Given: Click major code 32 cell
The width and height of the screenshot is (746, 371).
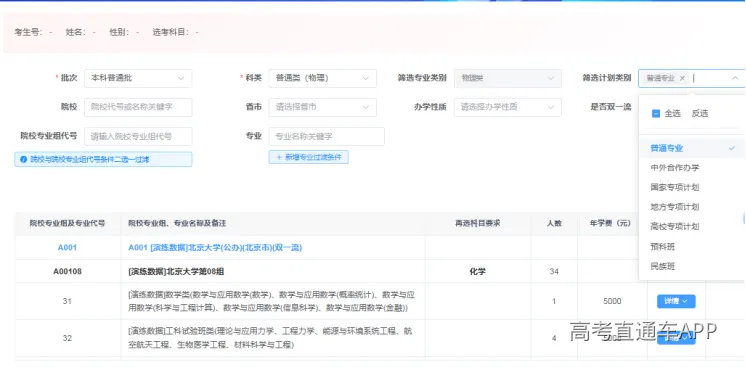Looking at the screenshot, I should pos(67,338).
